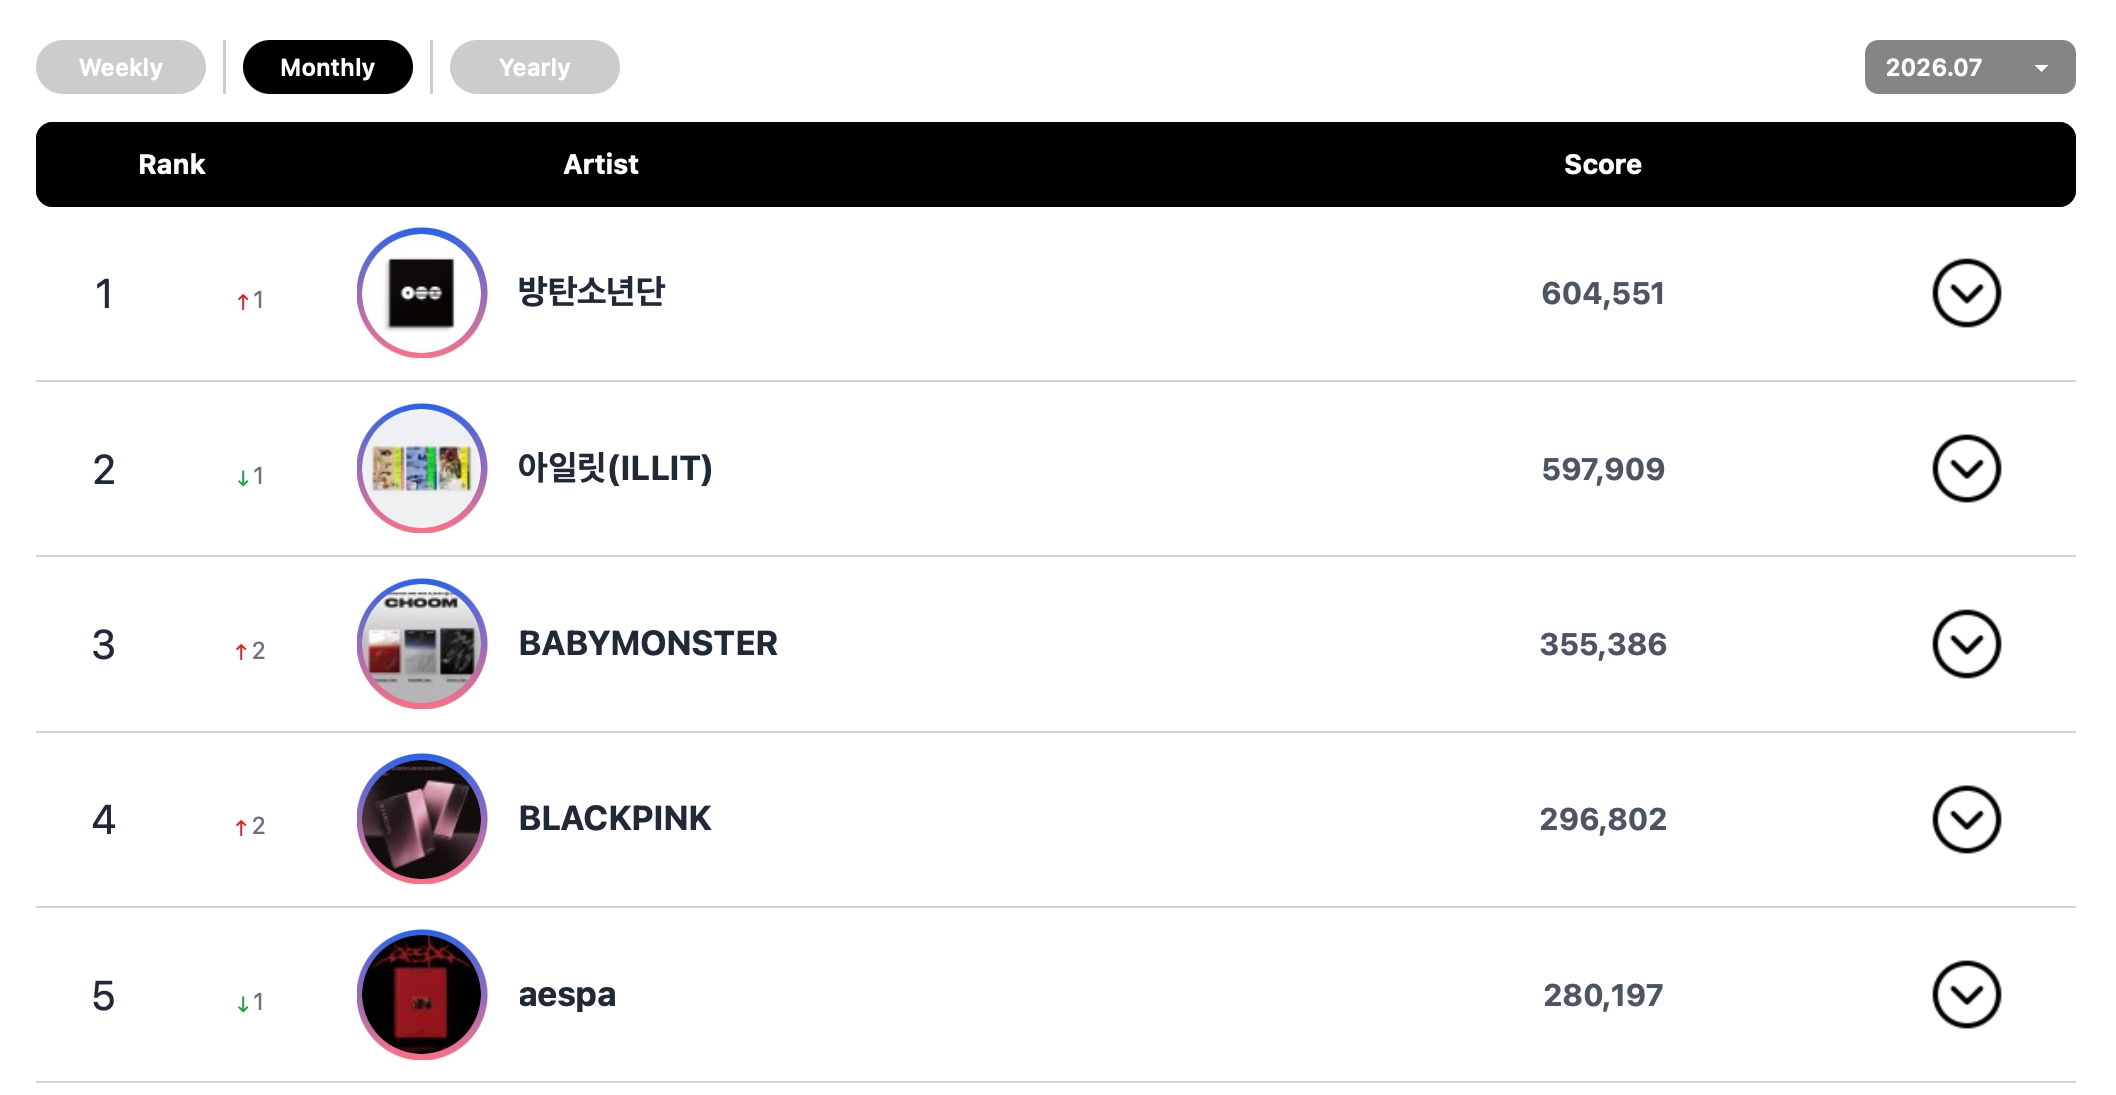Click the aespa artist name
The width and height of the screenshot is (2116, 1095).
[566, 995]
